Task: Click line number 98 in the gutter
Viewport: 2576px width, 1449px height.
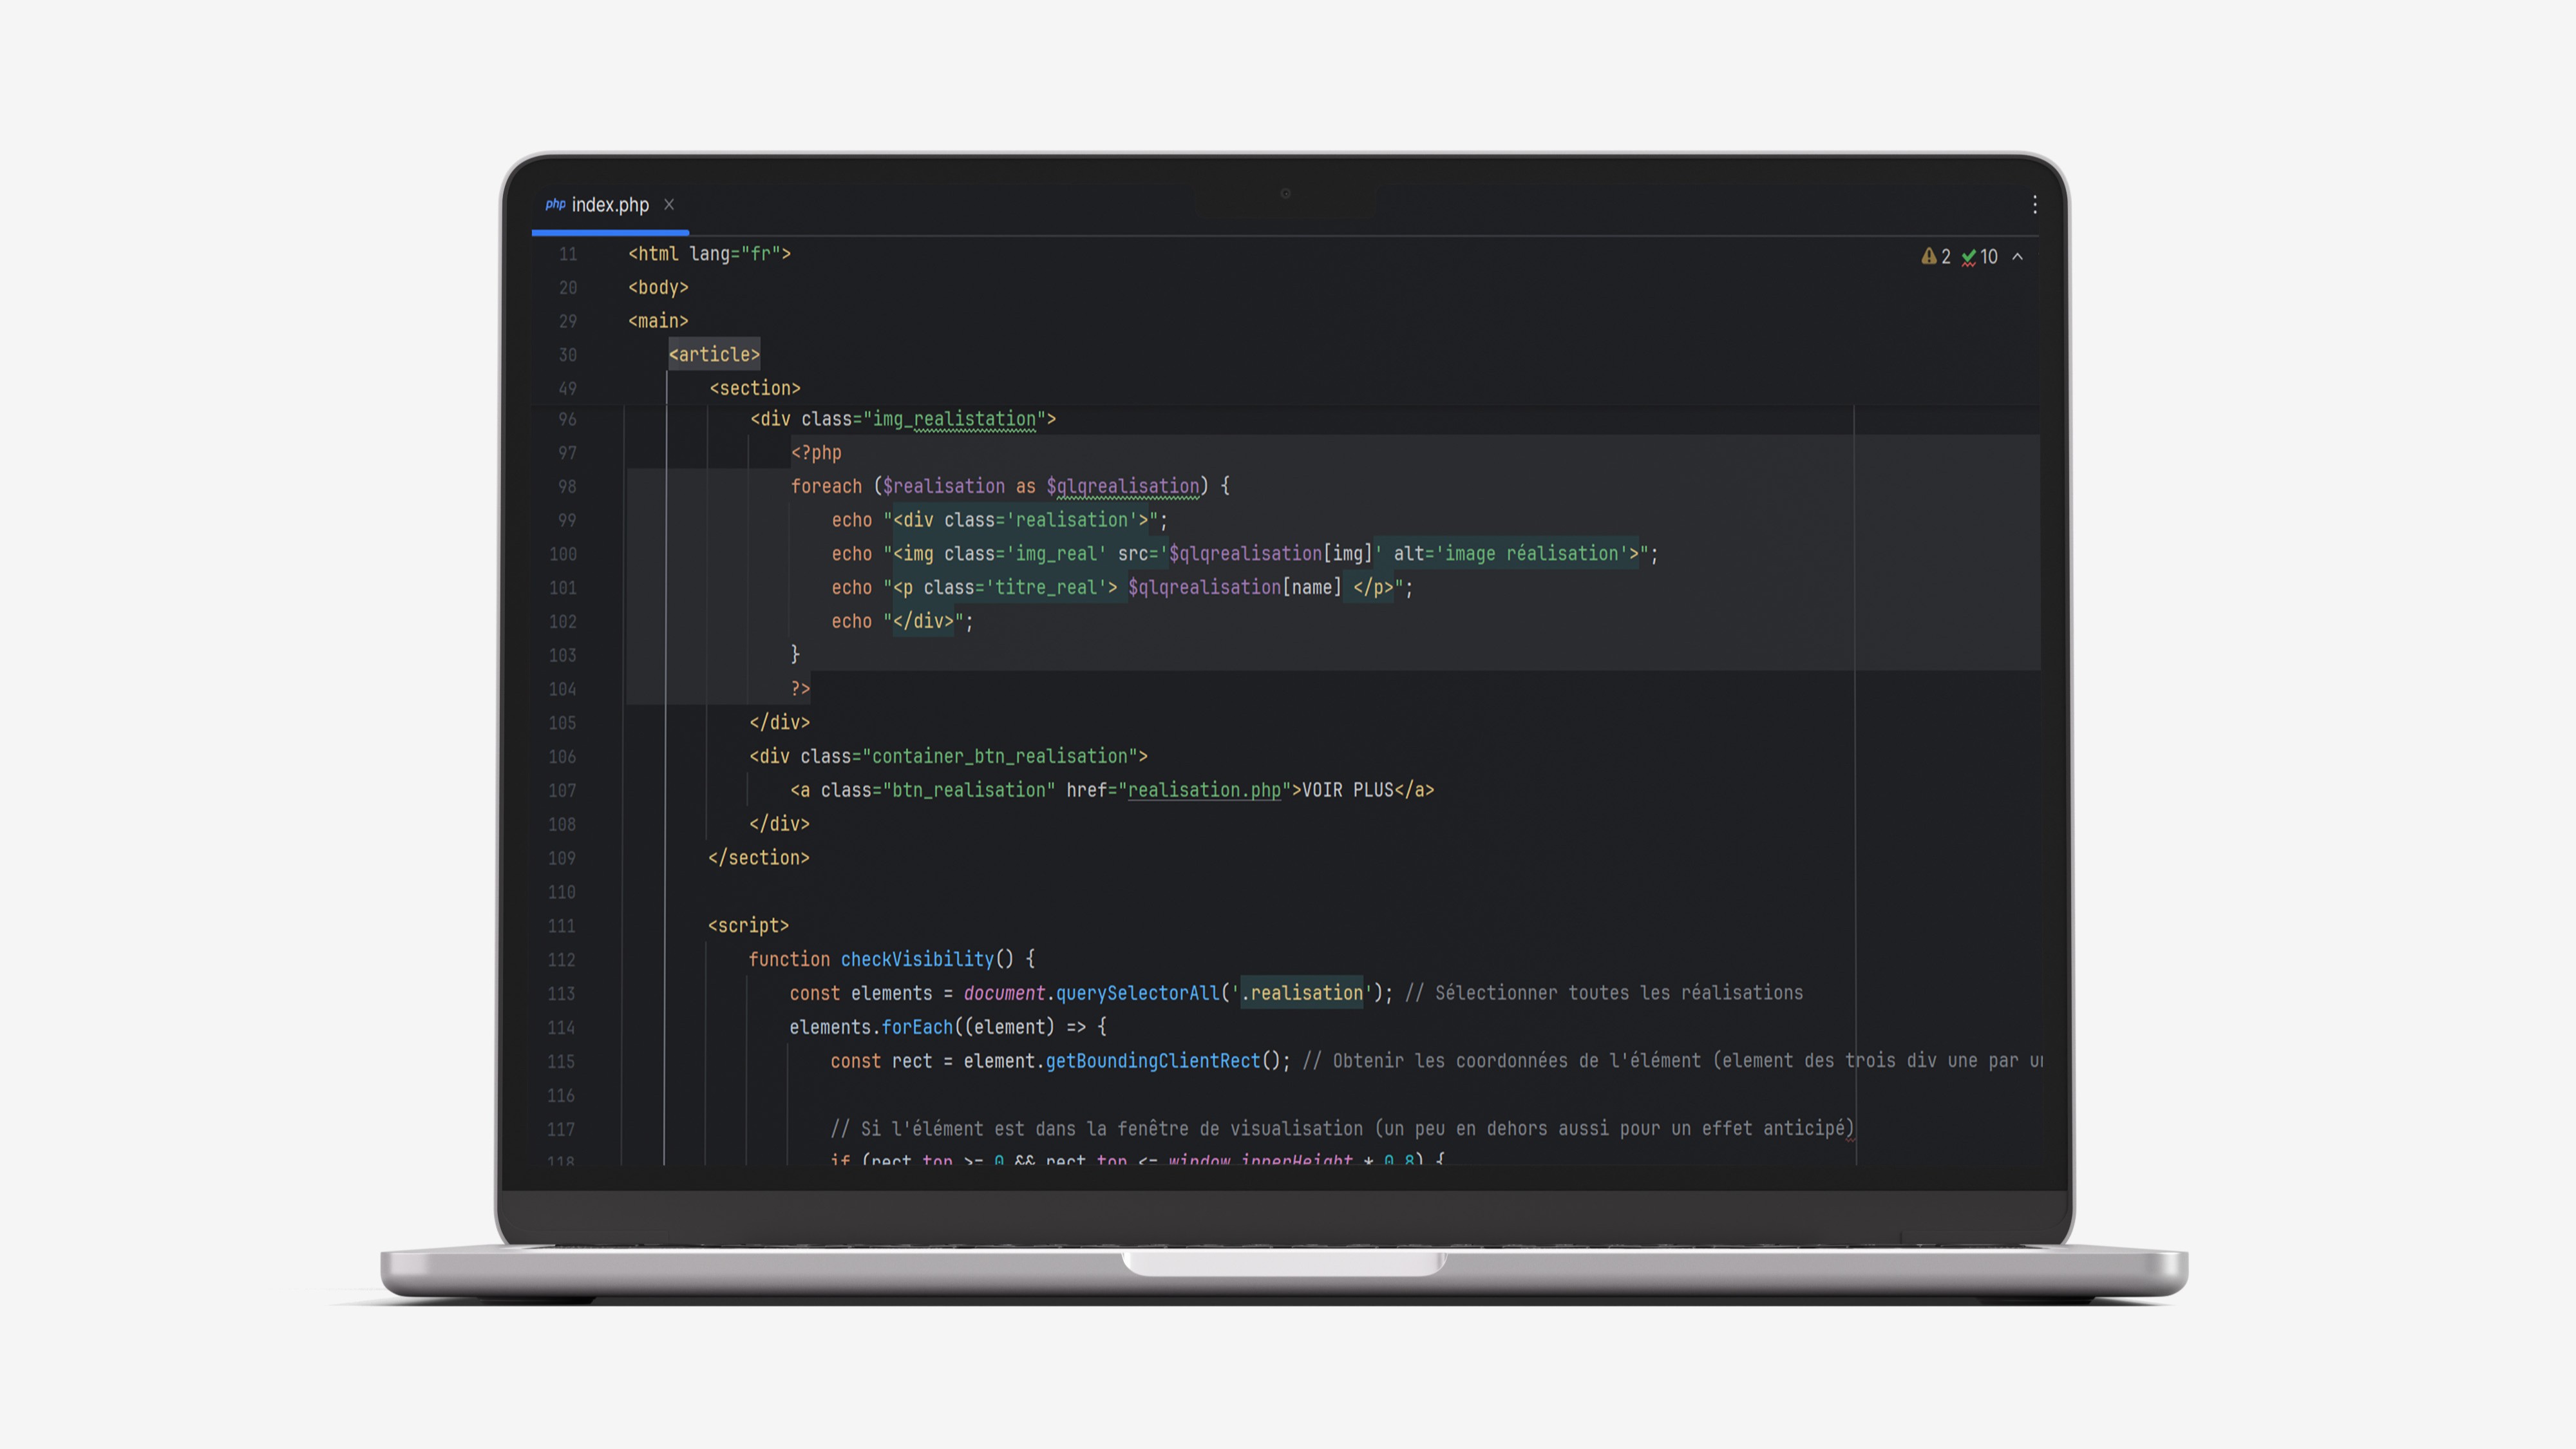Action: point(567,487)
